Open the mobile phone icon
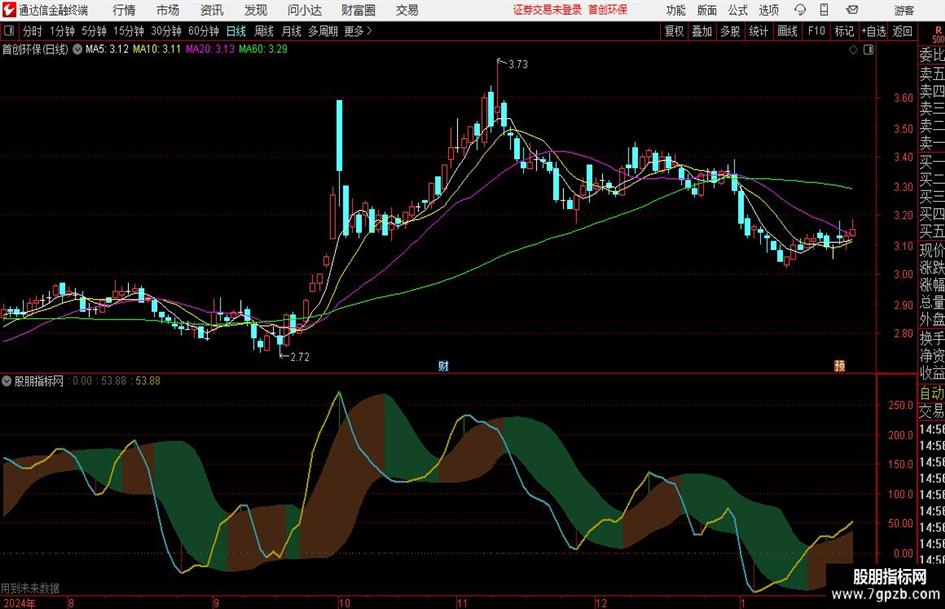The width and height of the screenshot is (945, 609). (x=824, y=10)
